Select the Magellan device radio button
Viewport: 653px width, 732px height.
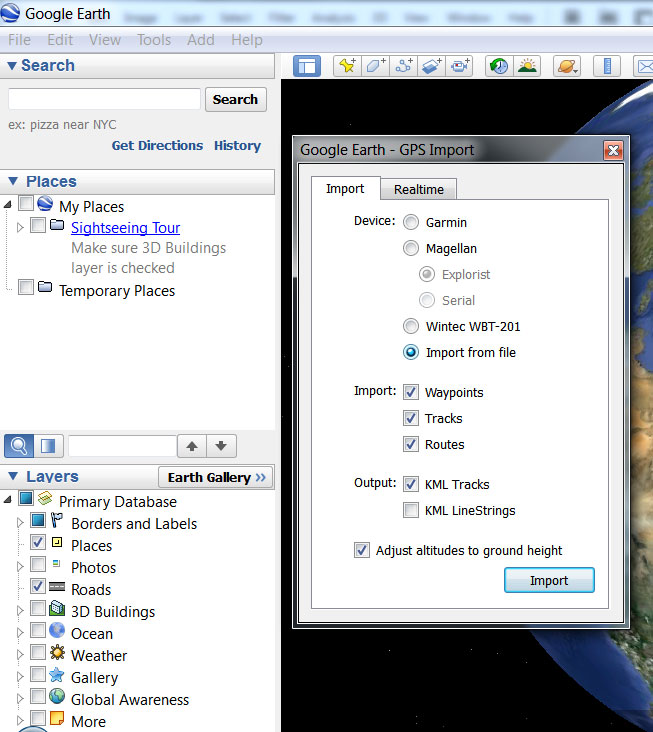click(411, 248)
